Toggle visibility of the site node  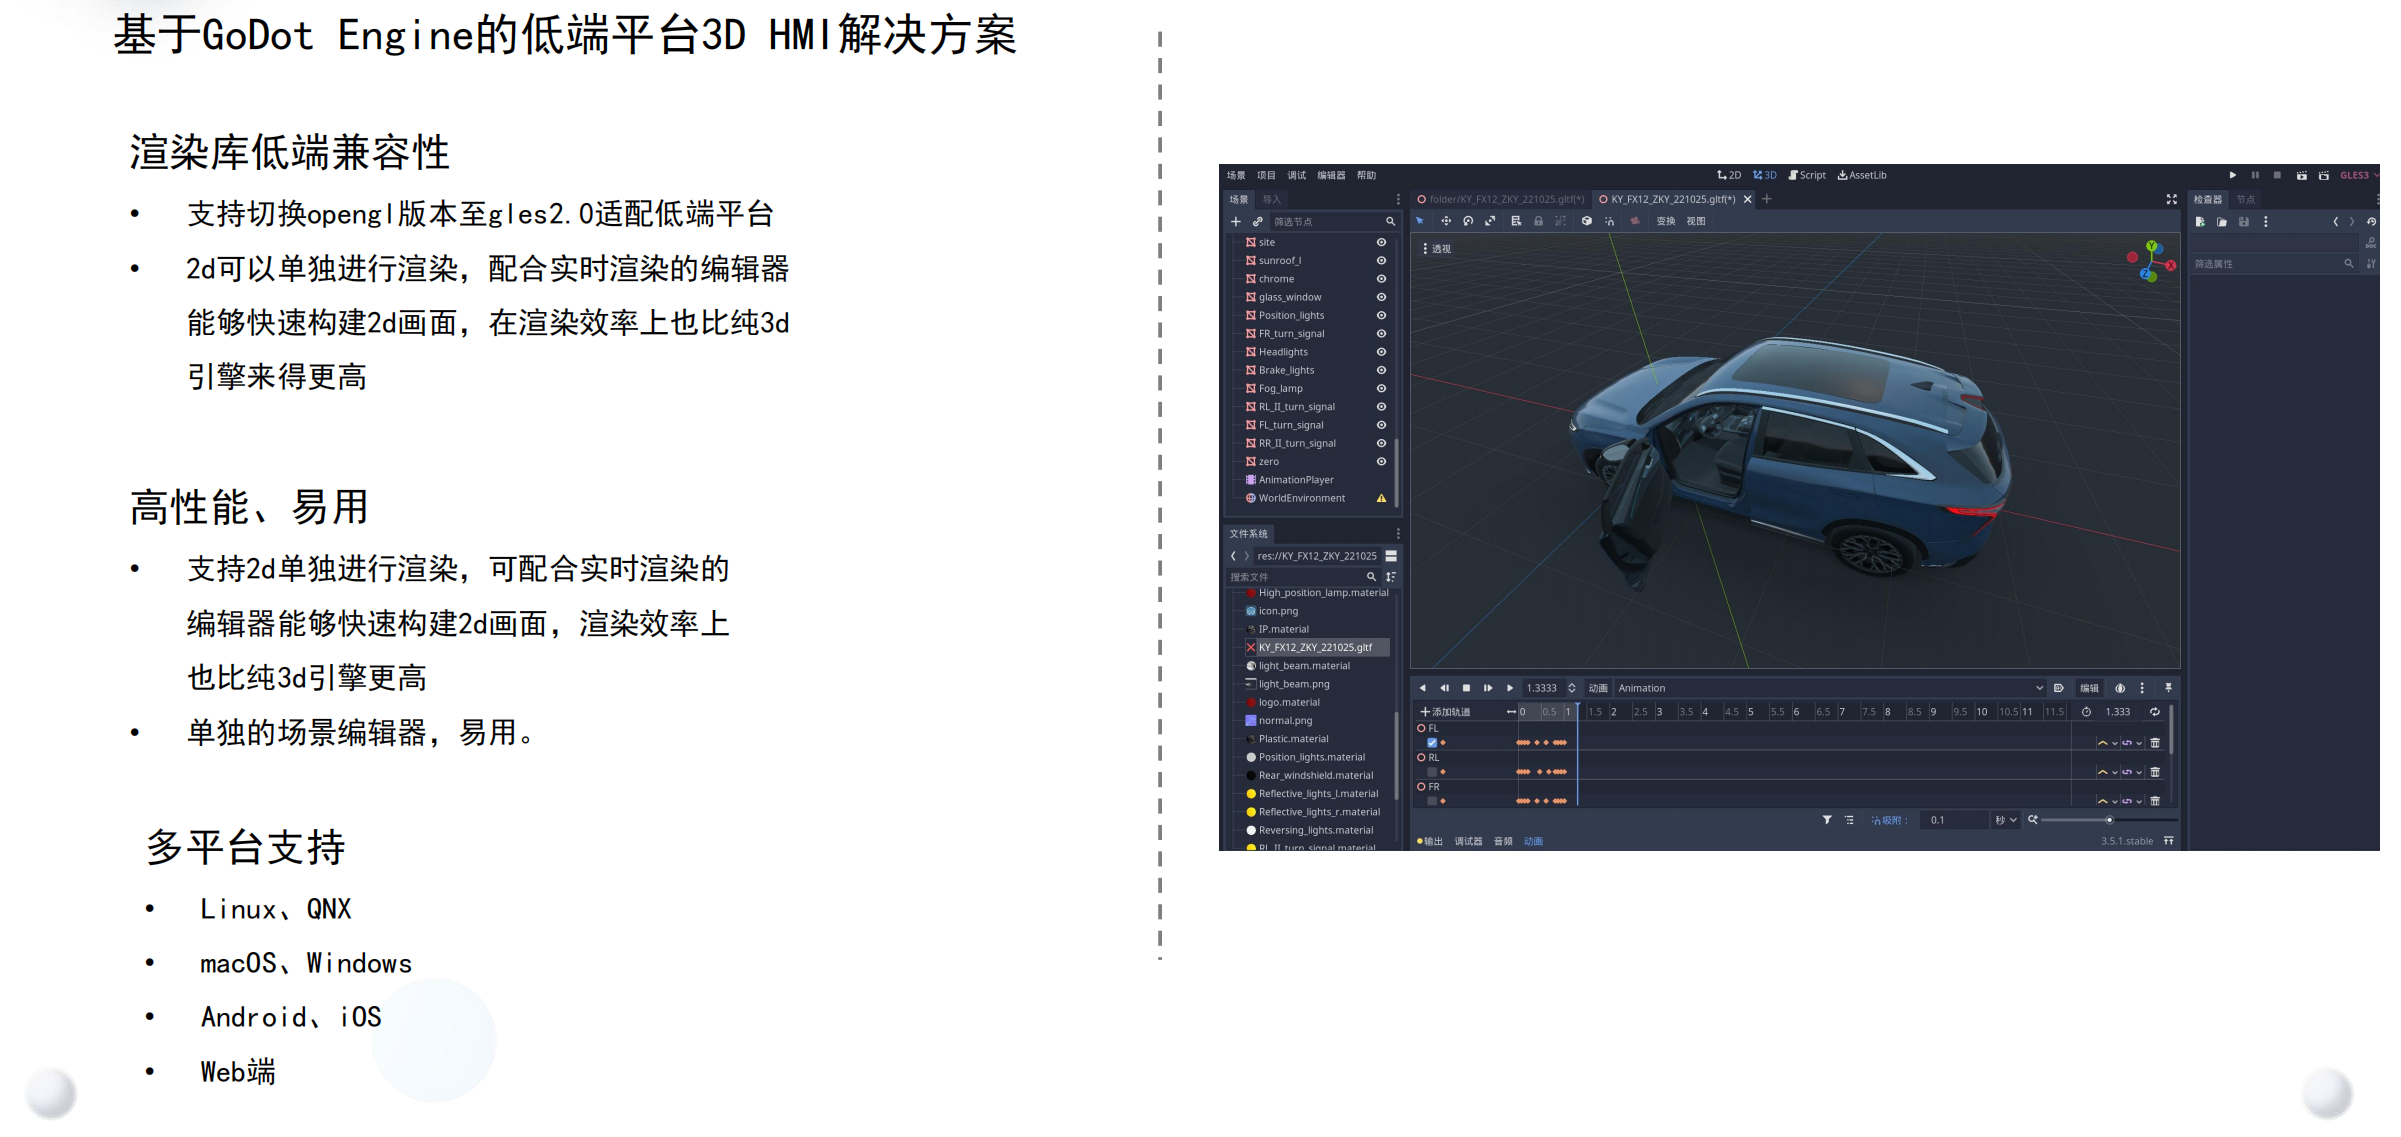[x=1381, y=242]
